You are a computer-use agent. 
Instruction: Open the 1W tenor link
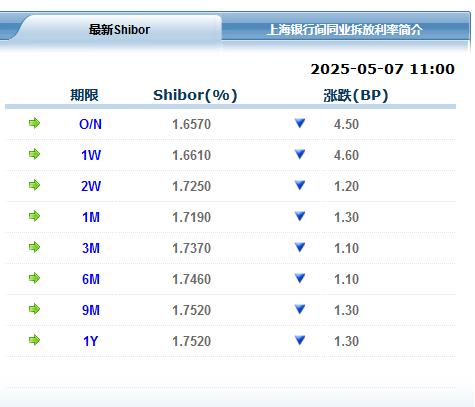pyautogui.click(x=91, y=155)
